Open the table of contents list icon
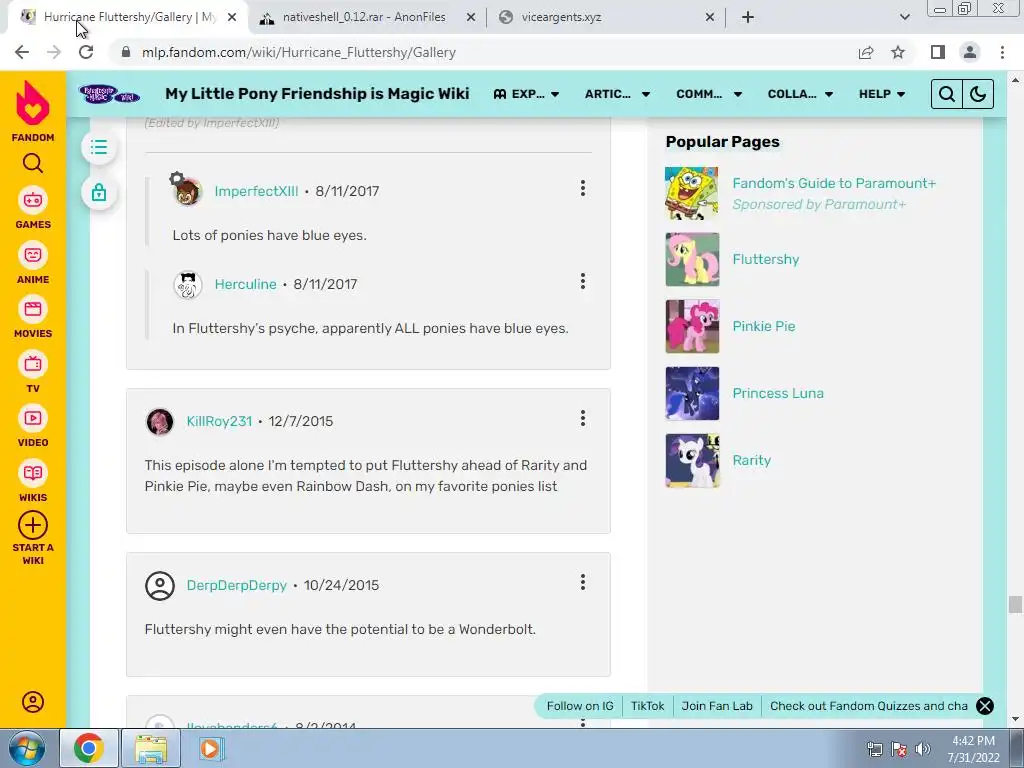The height and width of the screenshot is (768, 1024). (x=99, y=147)
